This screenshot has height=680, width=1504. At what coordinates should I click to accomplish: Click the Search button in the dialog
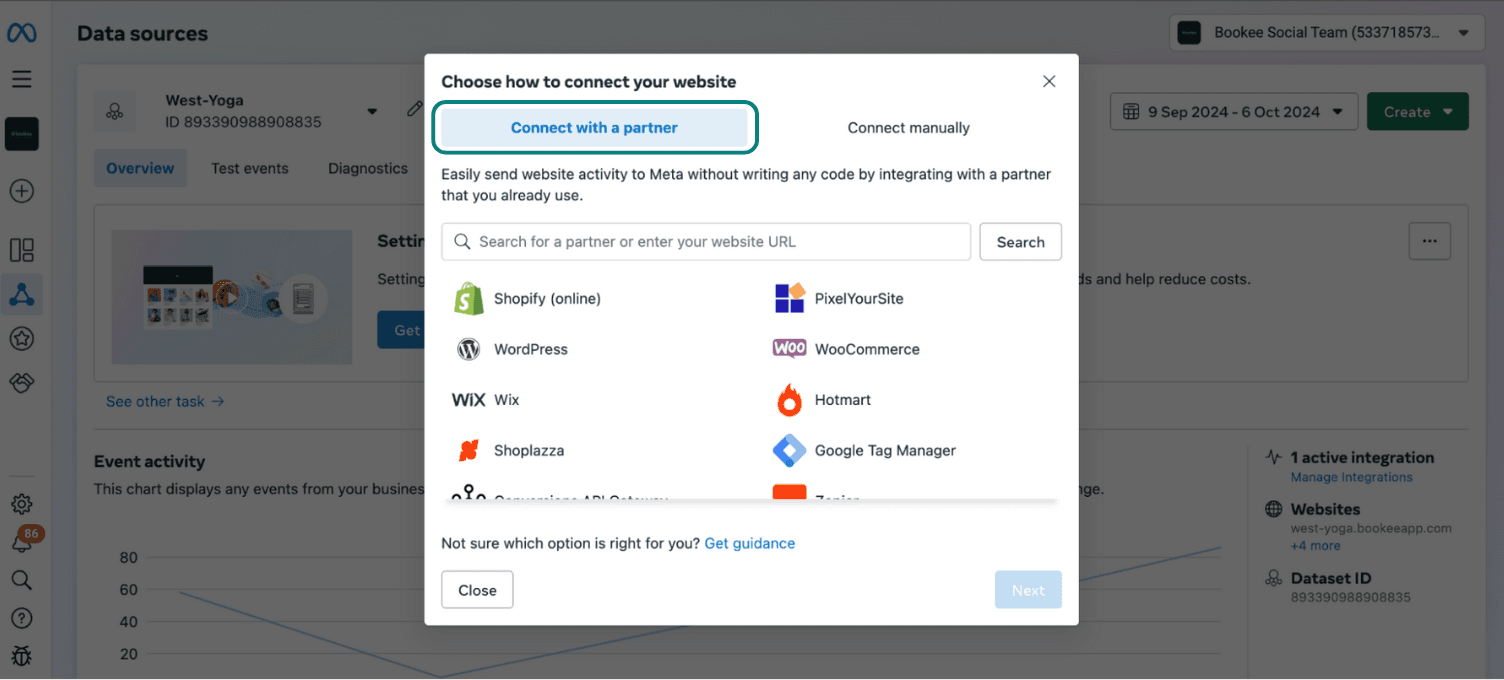[1020, 242]
